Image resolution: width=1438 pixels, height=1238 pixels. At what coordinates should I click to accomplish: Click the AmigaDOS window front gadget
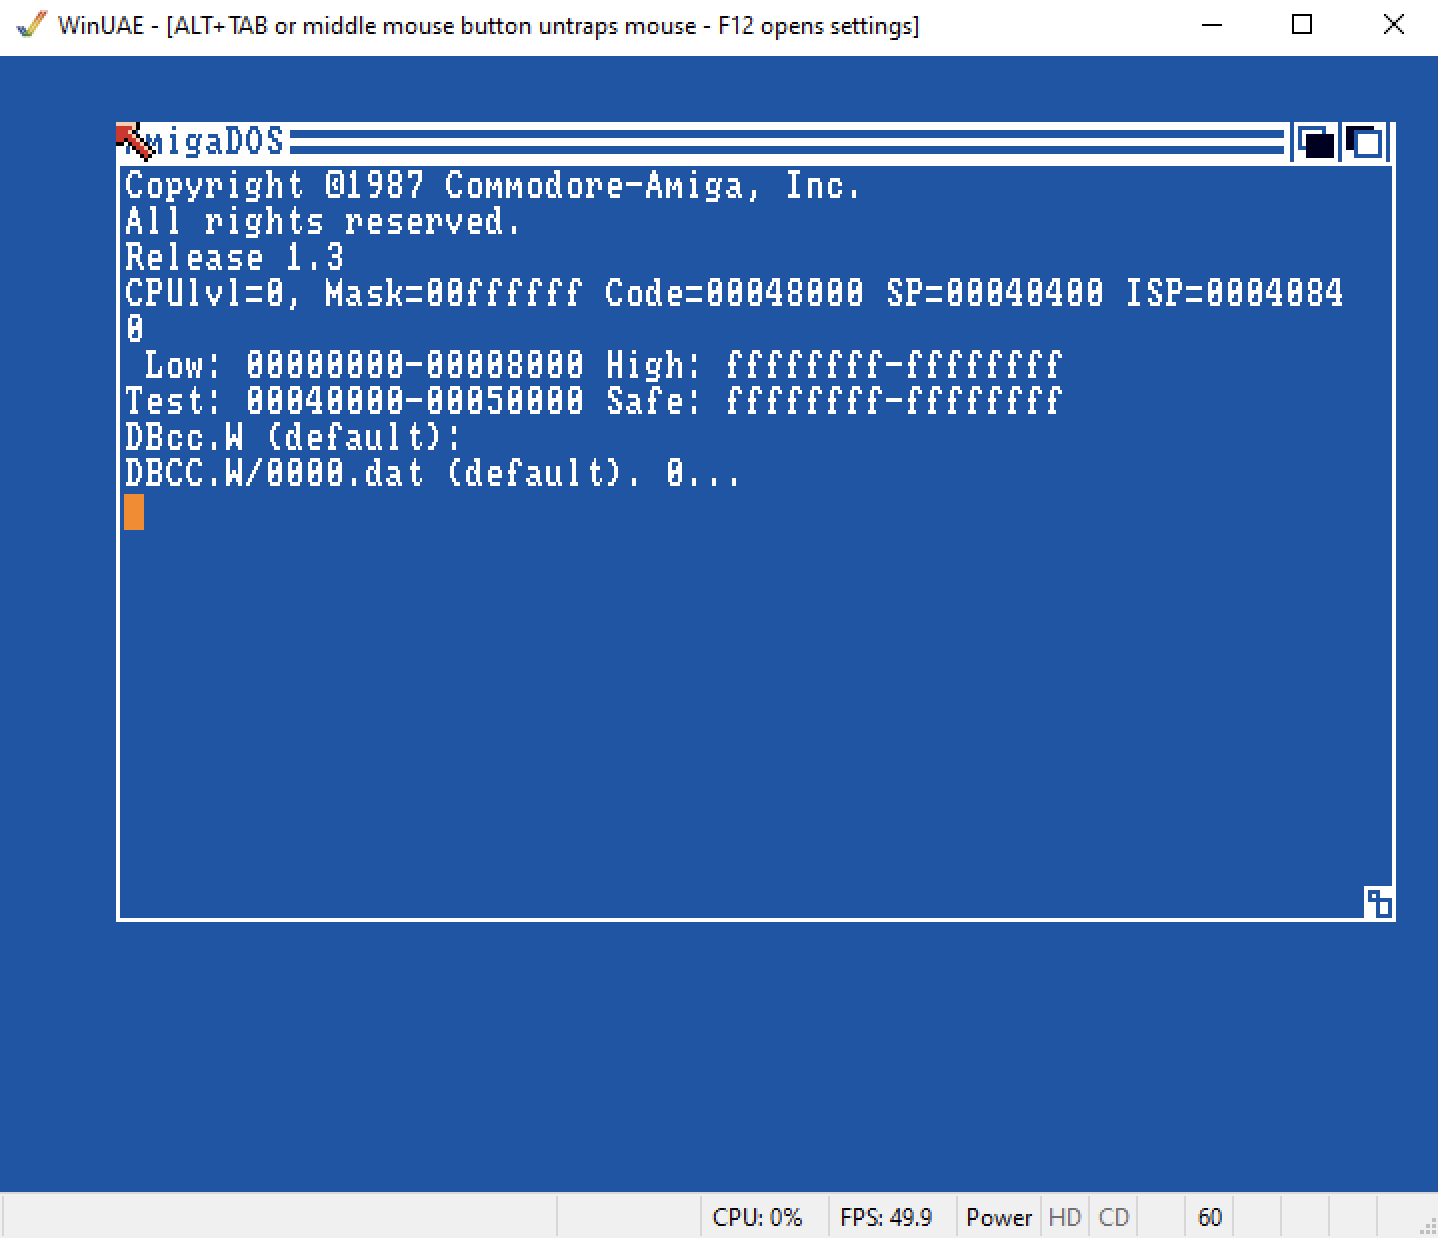1365,142
